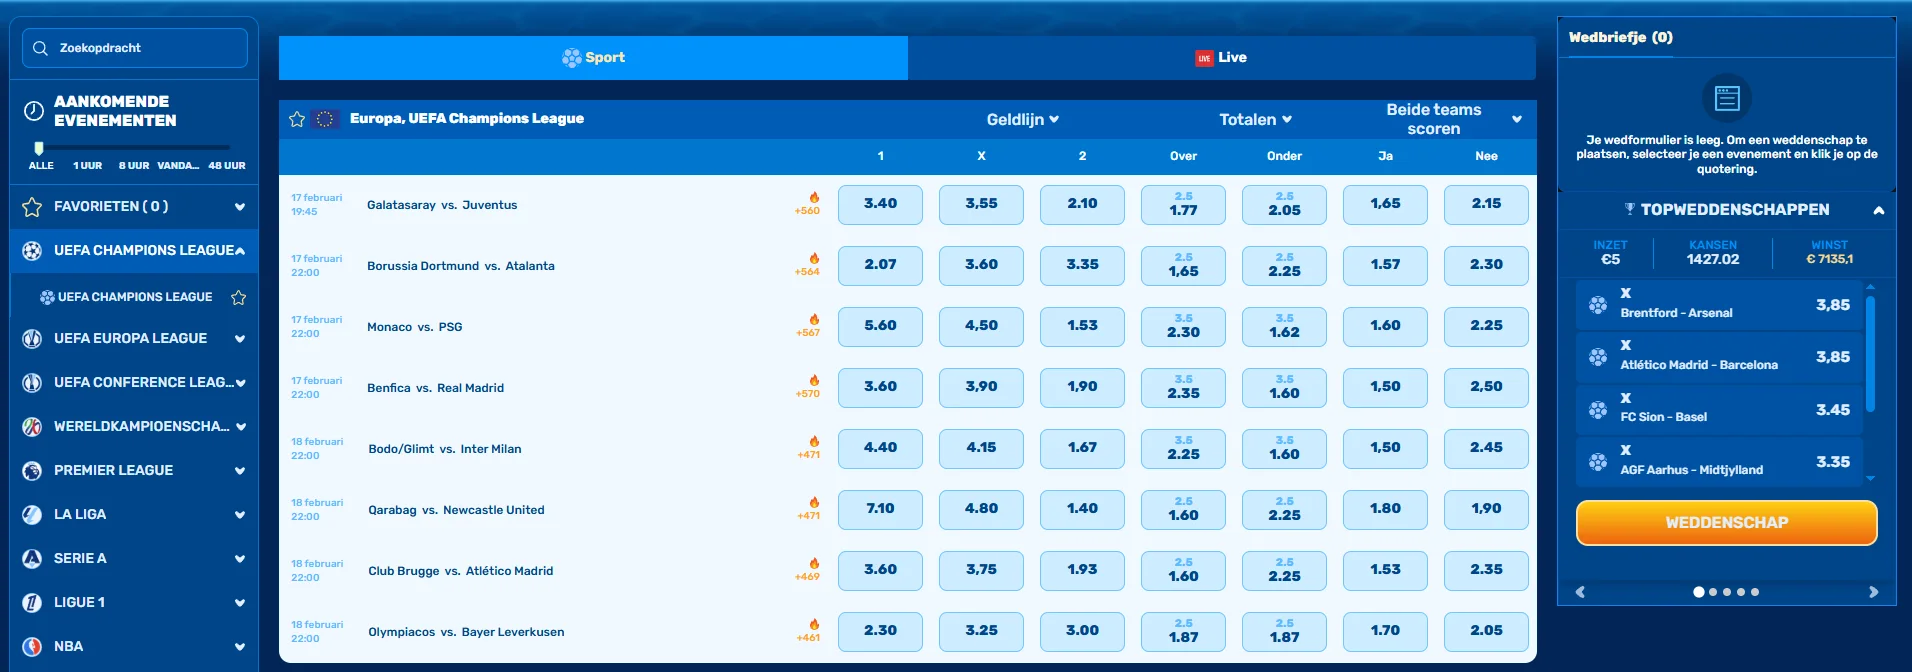This screenshot has height=672, width=1912.
Task: Open the Geldlijn market dropdown
Action: 1022,119
